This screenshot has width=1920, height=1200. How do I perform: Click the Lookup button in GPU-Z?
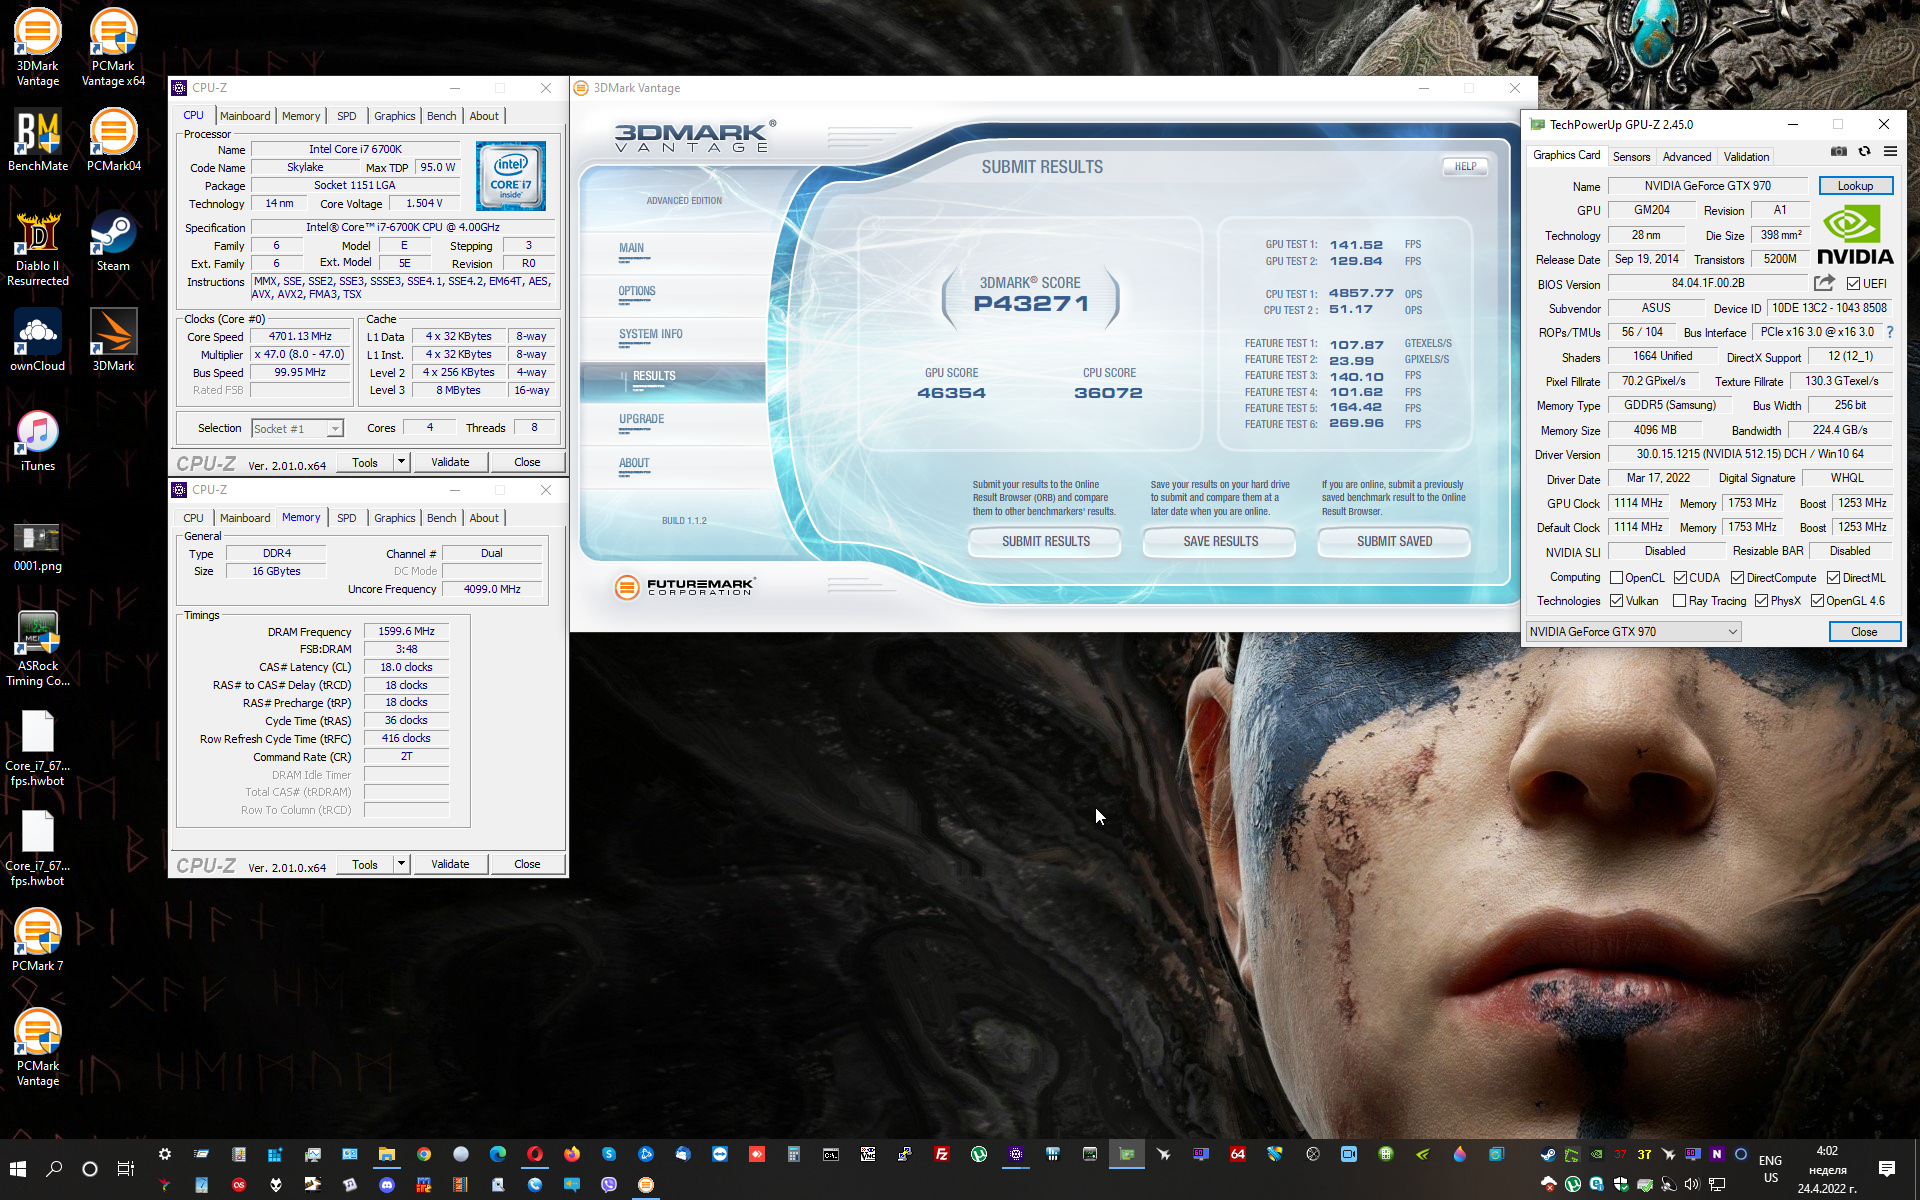click(x=1855, y=186)
